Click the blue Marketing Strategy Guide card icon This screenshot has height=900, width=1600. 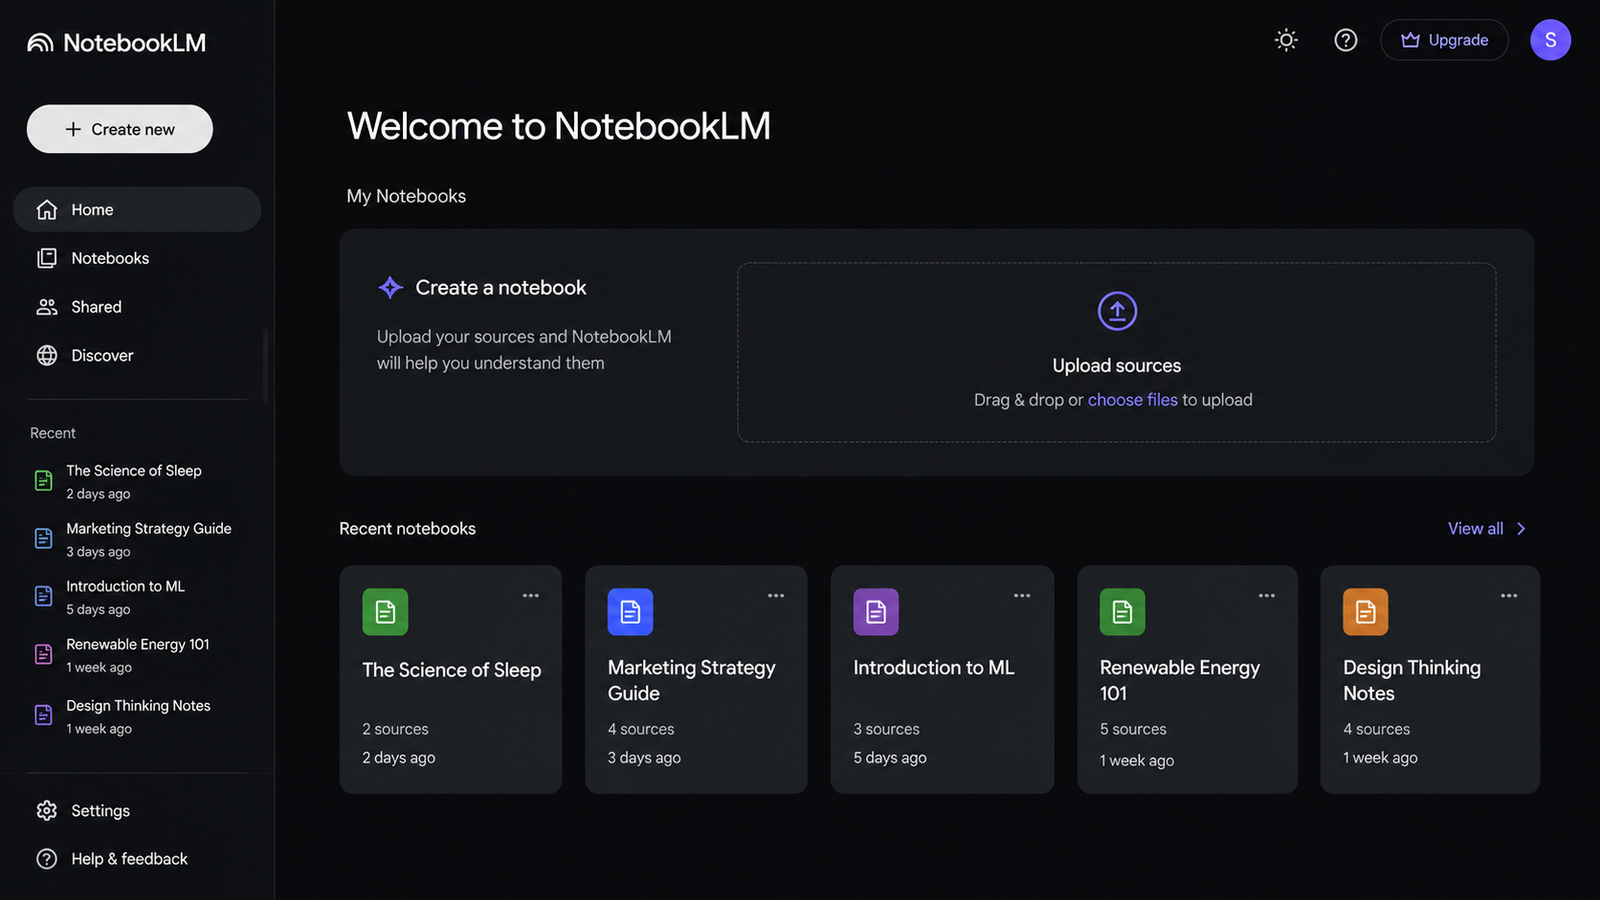click(x=630, y=612)
